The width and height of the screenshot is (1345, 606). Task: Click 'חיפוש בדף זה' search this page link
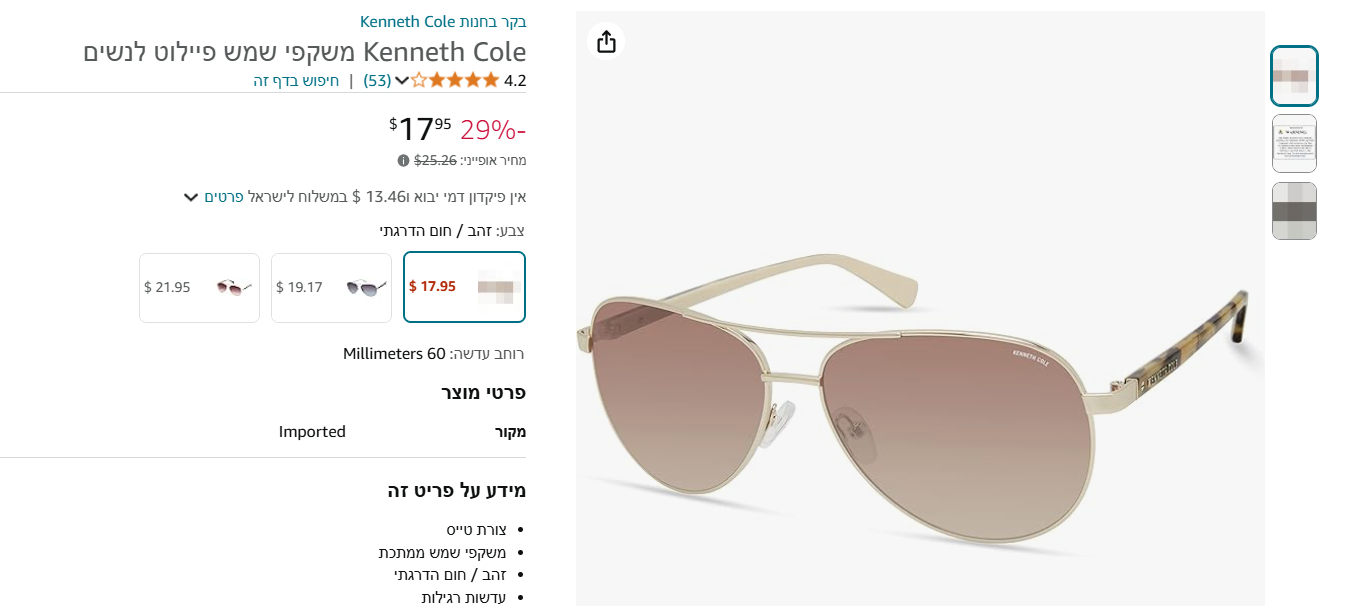(x=296, y=80)
